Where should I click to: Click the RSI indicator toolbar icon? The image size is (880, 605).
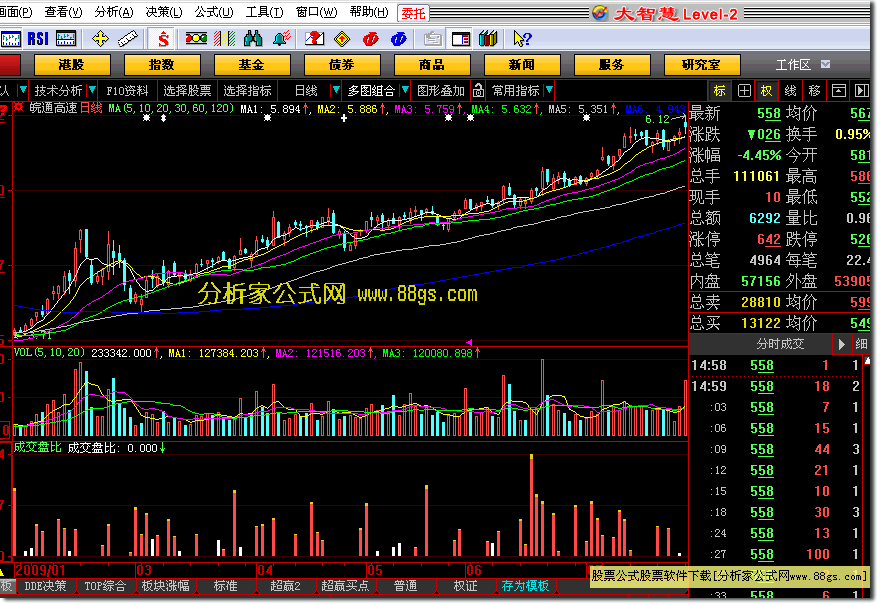coord(38,39)
